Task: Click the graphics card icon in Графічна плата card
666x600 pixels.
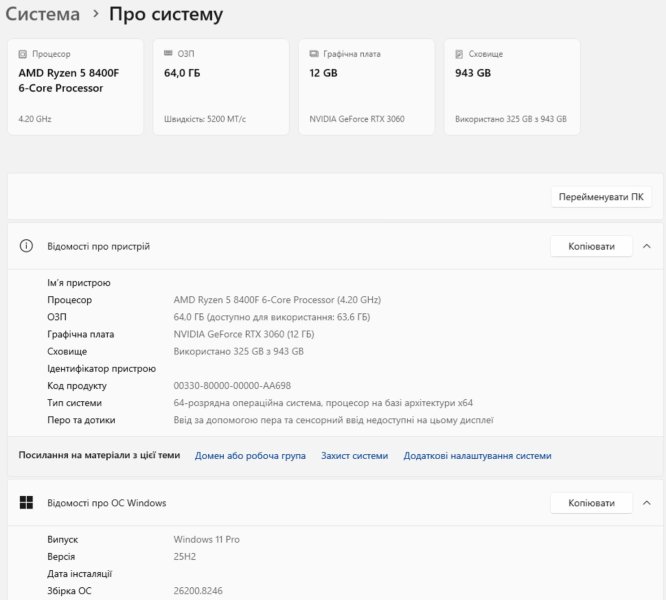Action: pyautogui.click(x=314, y=54)
